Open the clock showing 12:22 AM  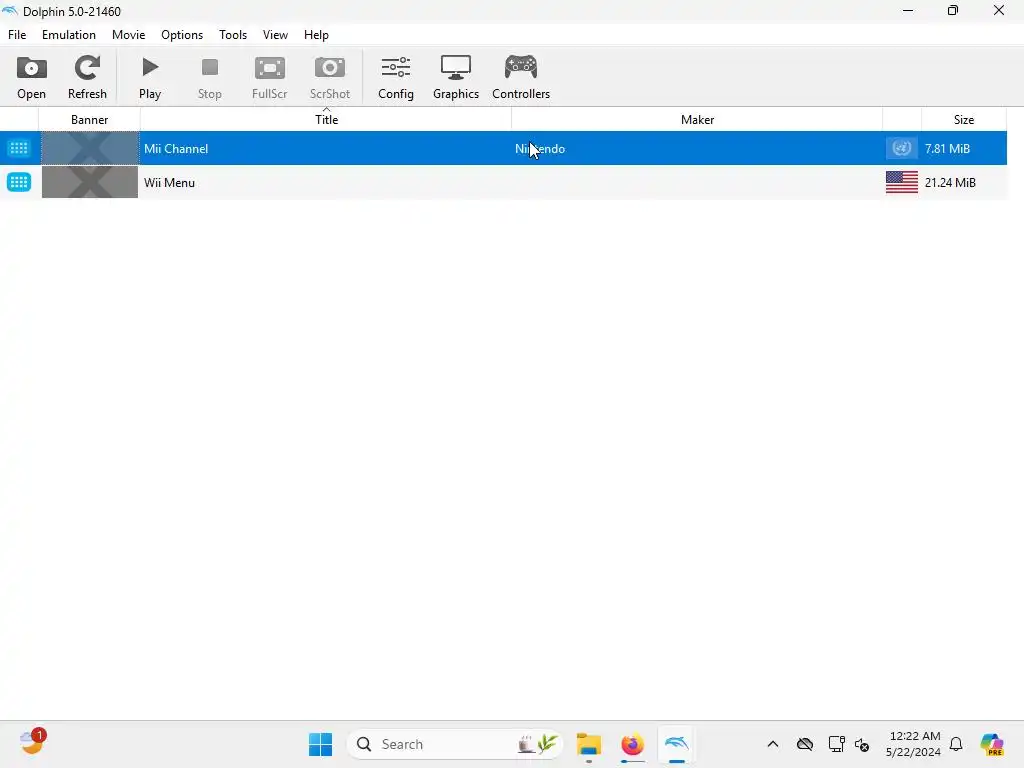tap(914, 744)
